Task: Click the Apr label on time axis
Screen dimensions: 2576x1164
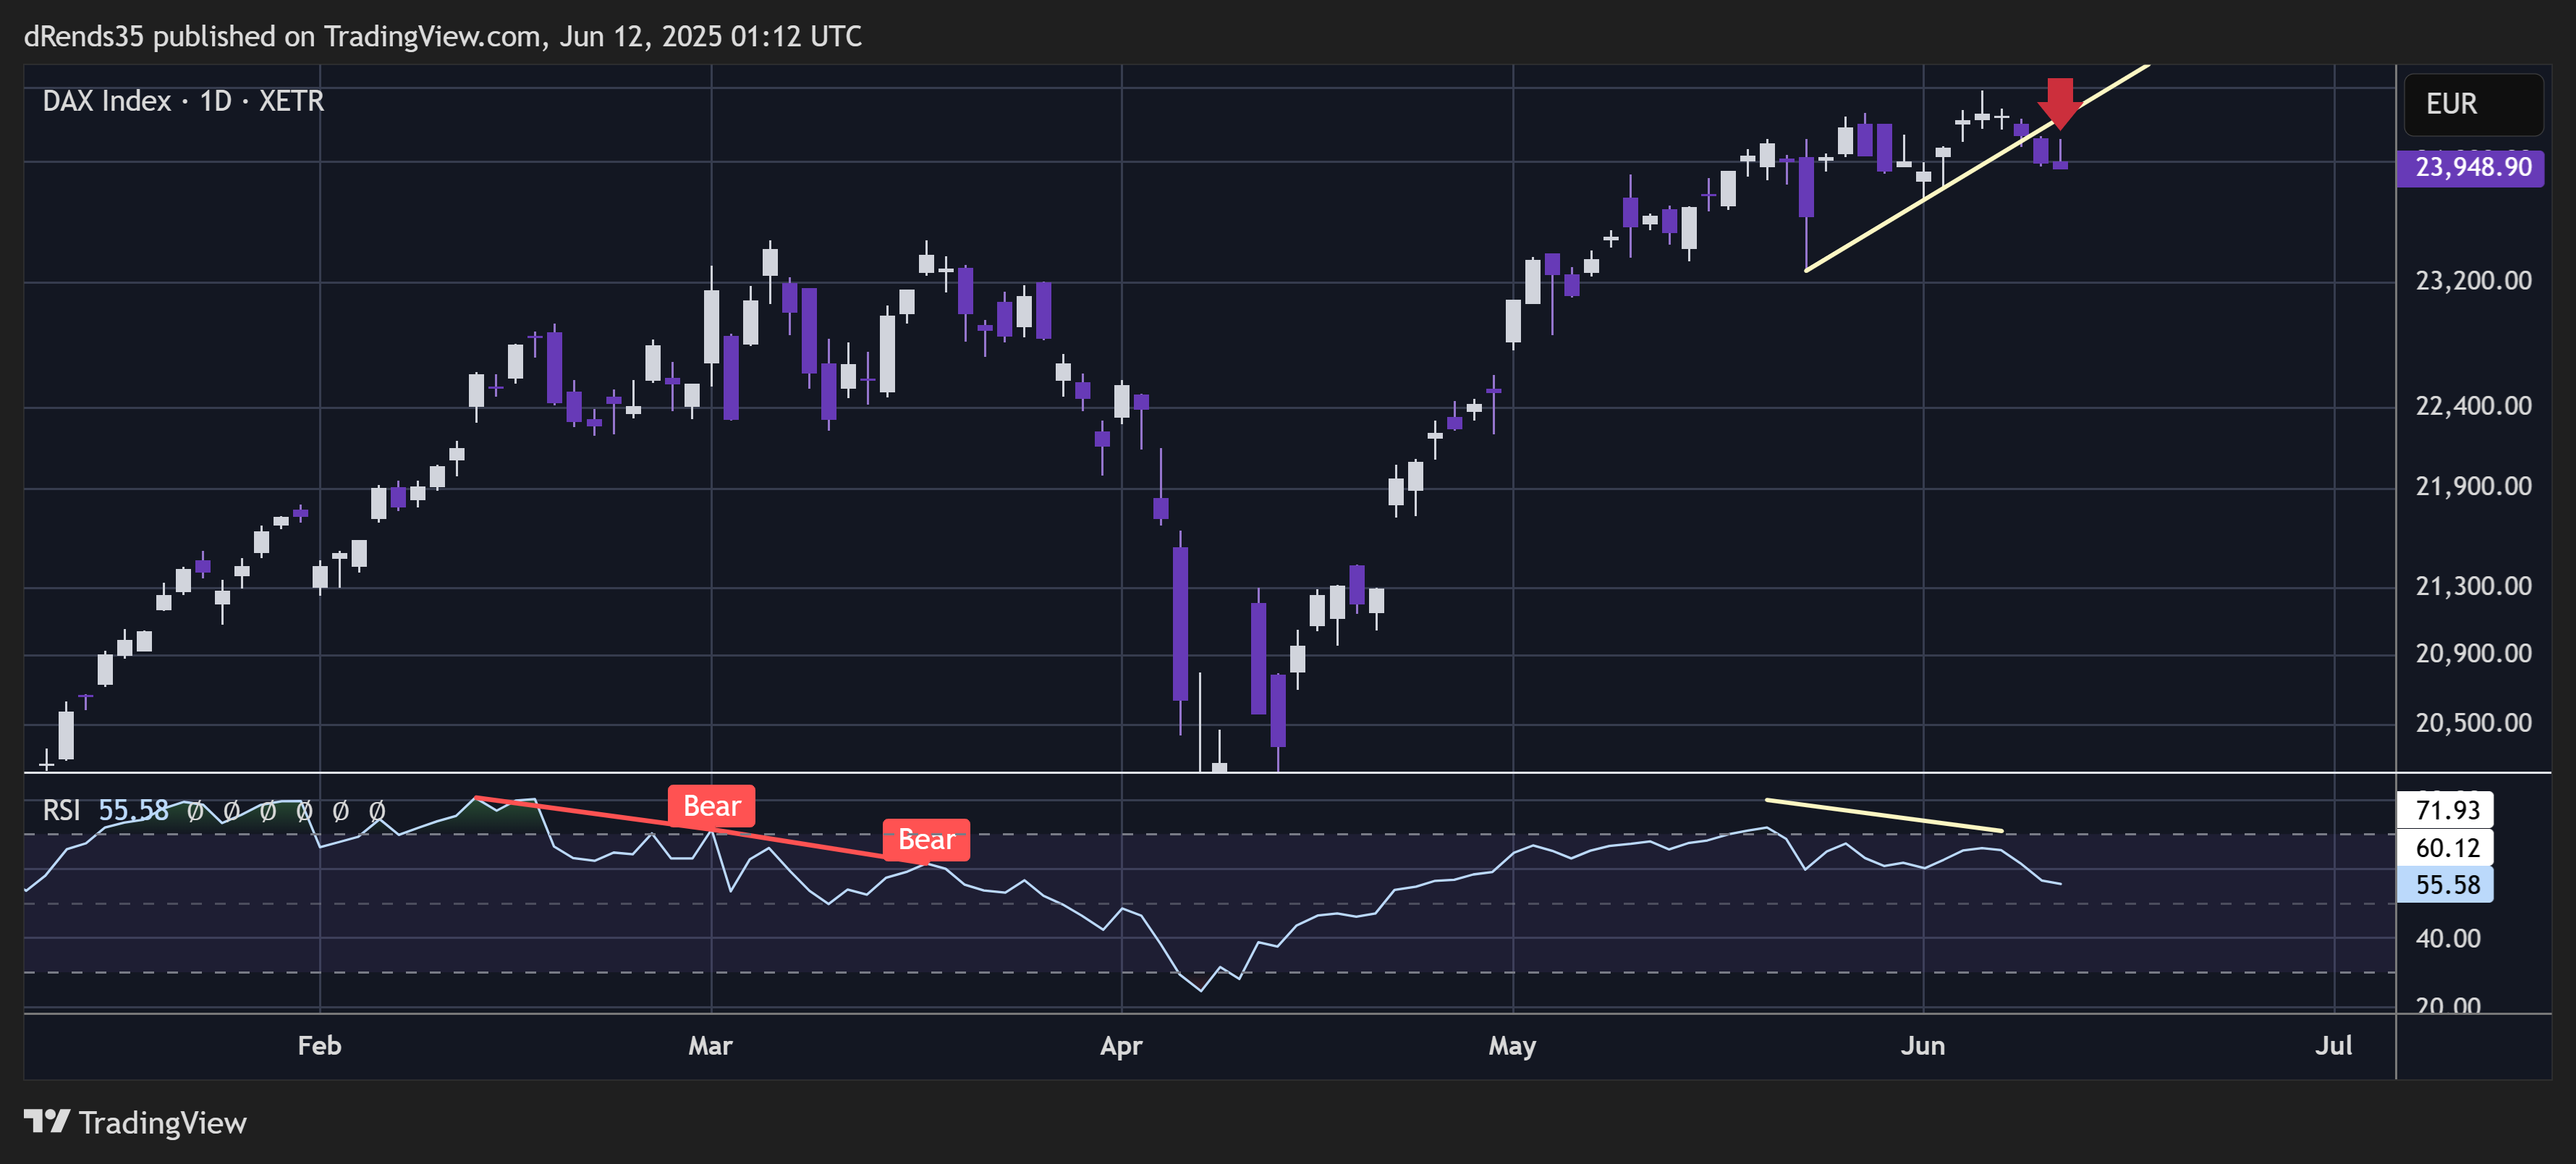Action: click(x=1121, y=1046)
